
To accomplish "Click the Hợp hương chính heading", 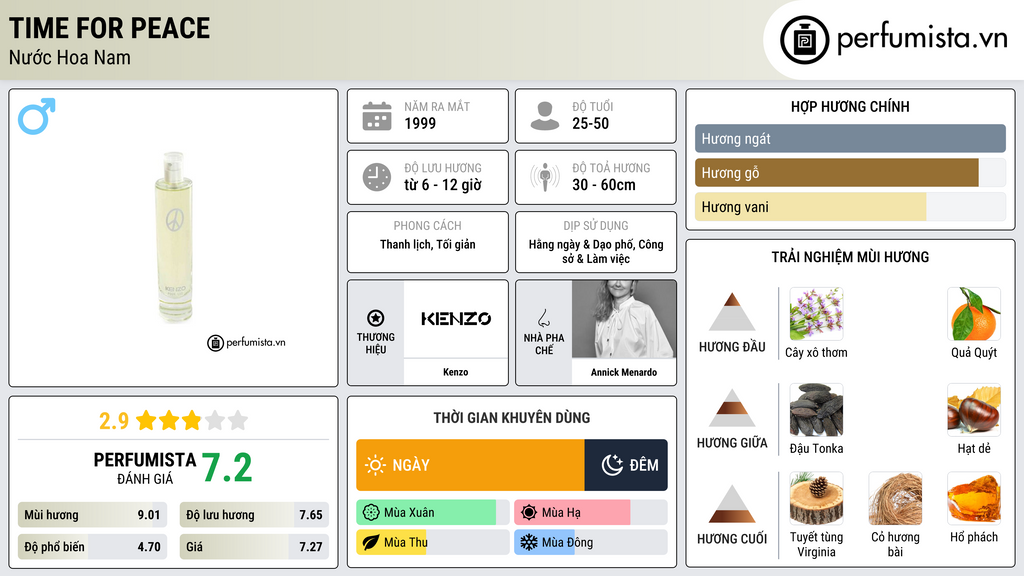I will [x=850, y=106].
